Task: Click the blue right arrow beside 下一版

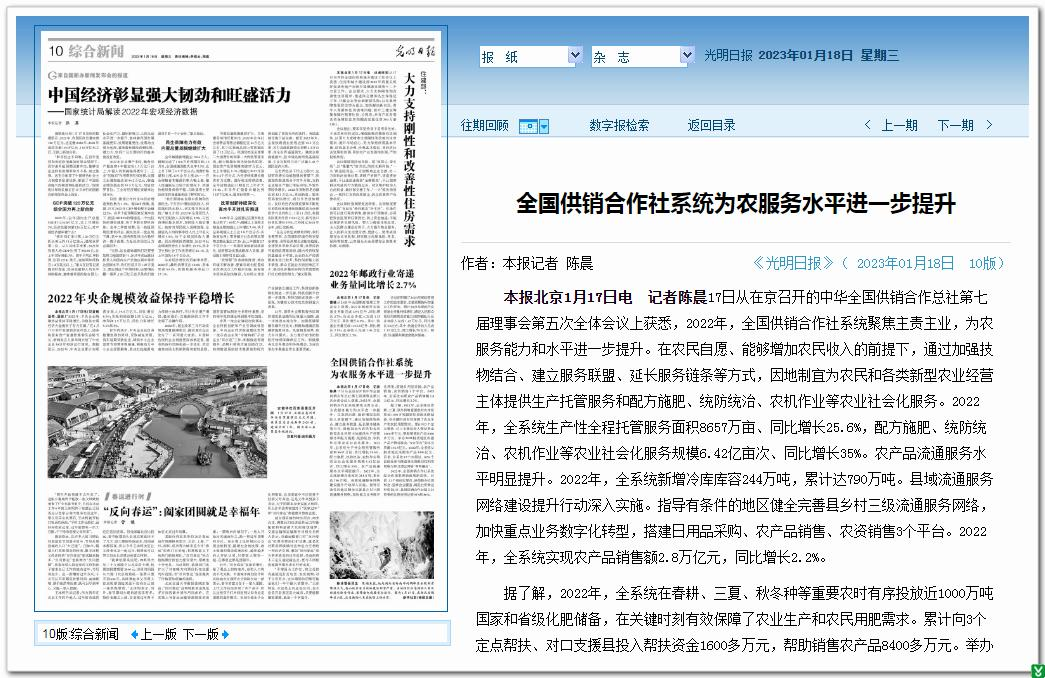Action: 225,634
